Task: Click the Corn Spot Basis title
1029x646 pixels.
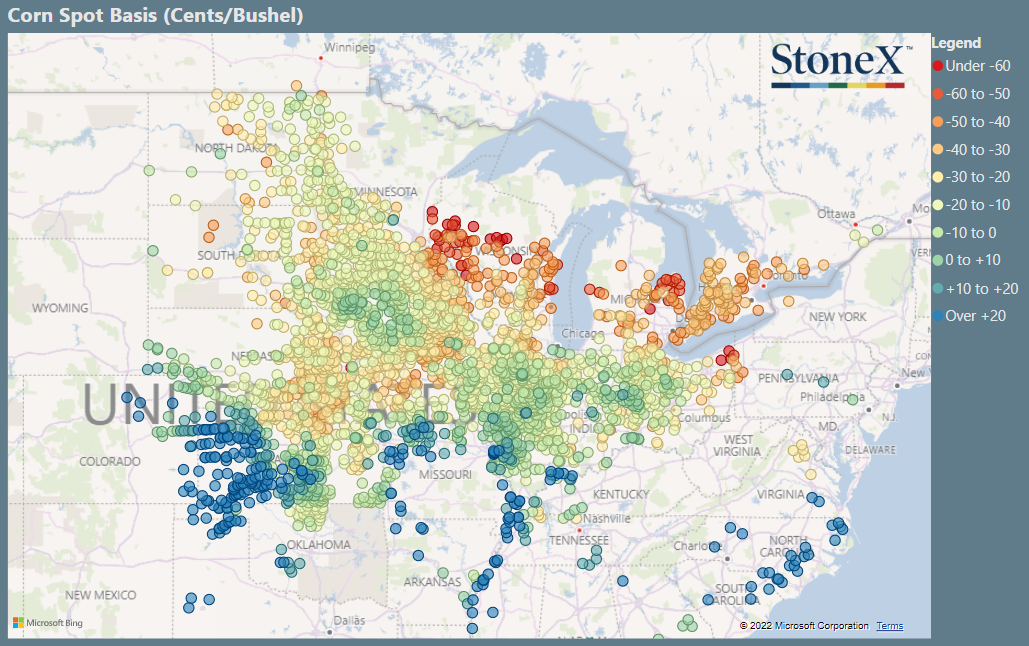Action: coord(156,15)
